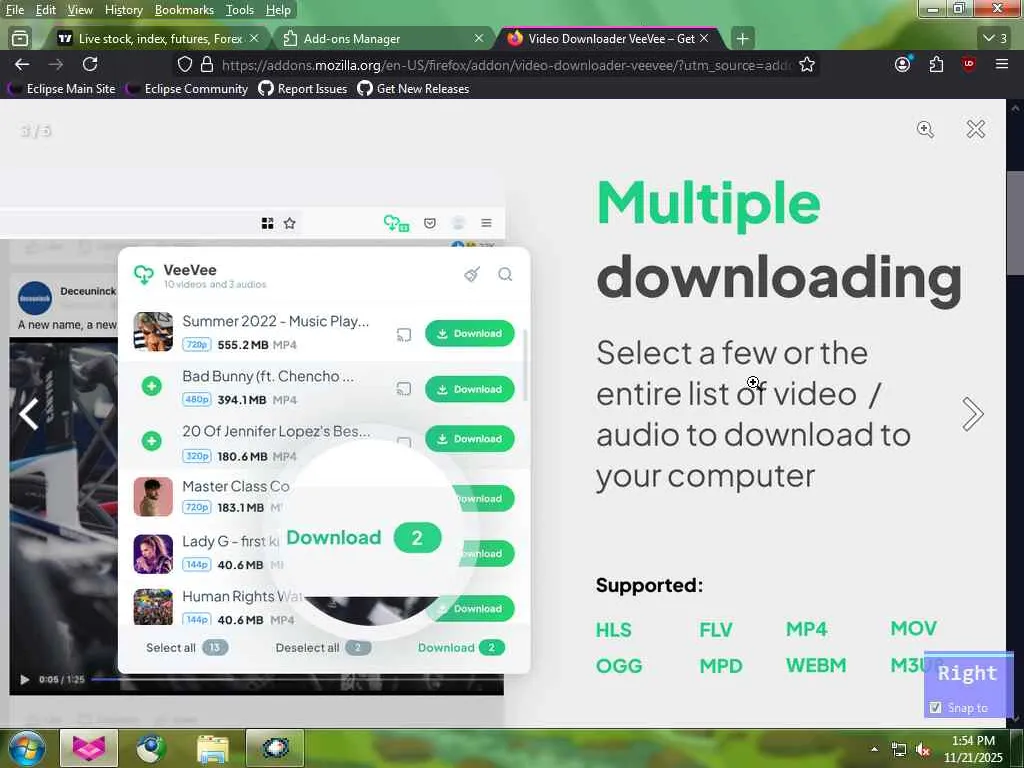Open the Edit menu

(x=45, y=10)
